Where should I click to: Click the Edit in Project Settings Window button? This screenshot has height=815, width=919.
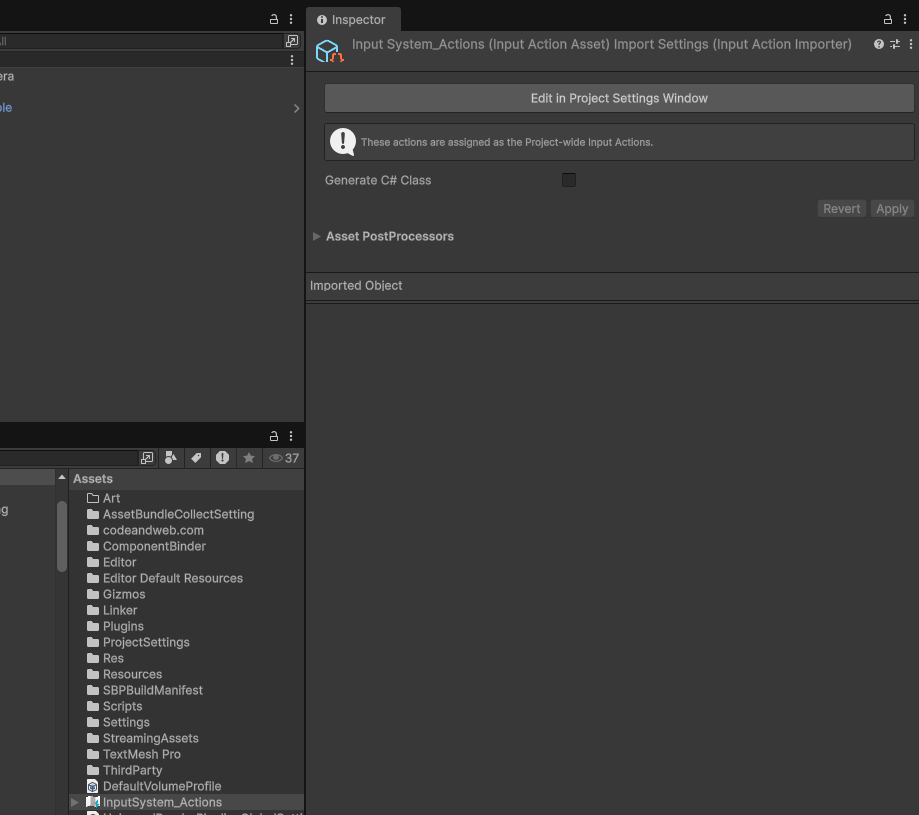(x=619, y=98)
